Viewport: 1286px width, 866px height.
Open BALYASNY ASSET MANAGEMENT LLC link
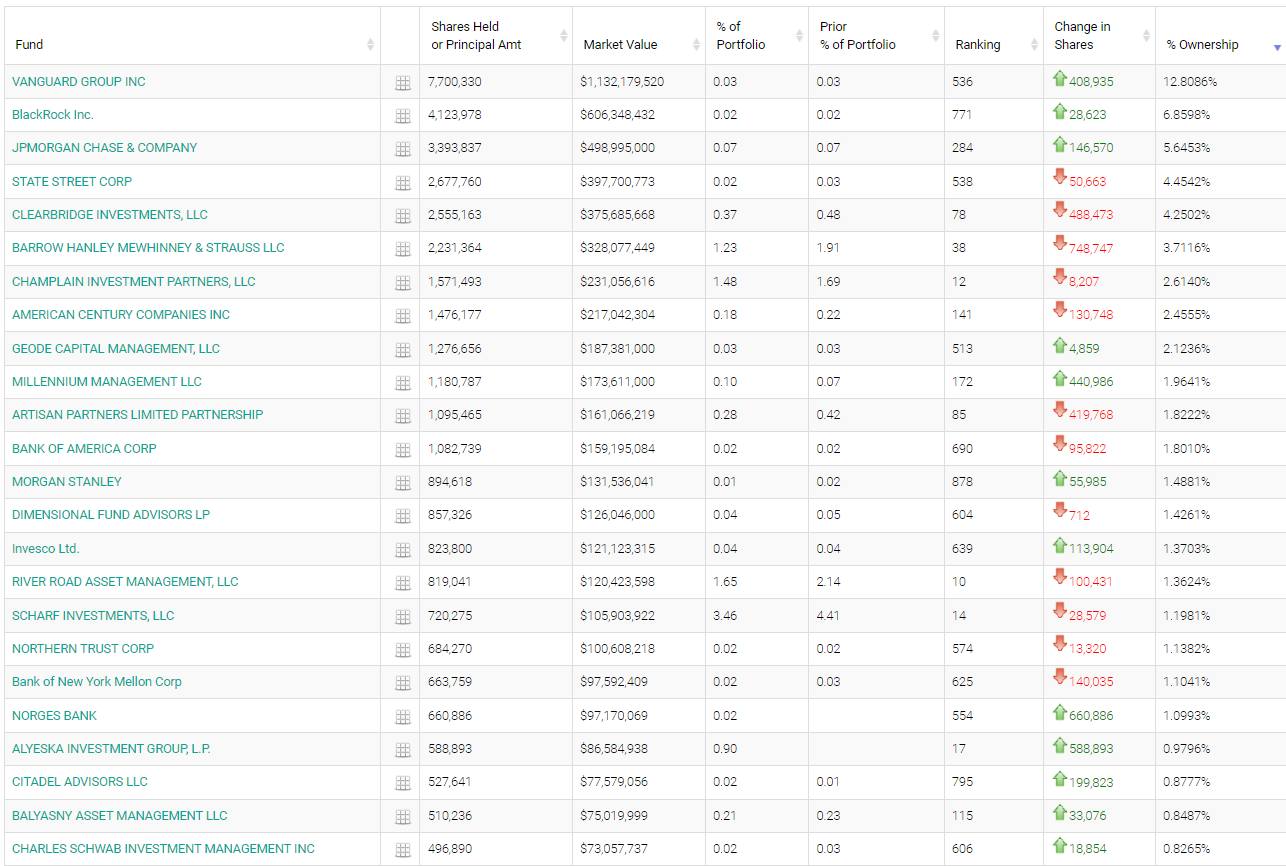[120, 816]
